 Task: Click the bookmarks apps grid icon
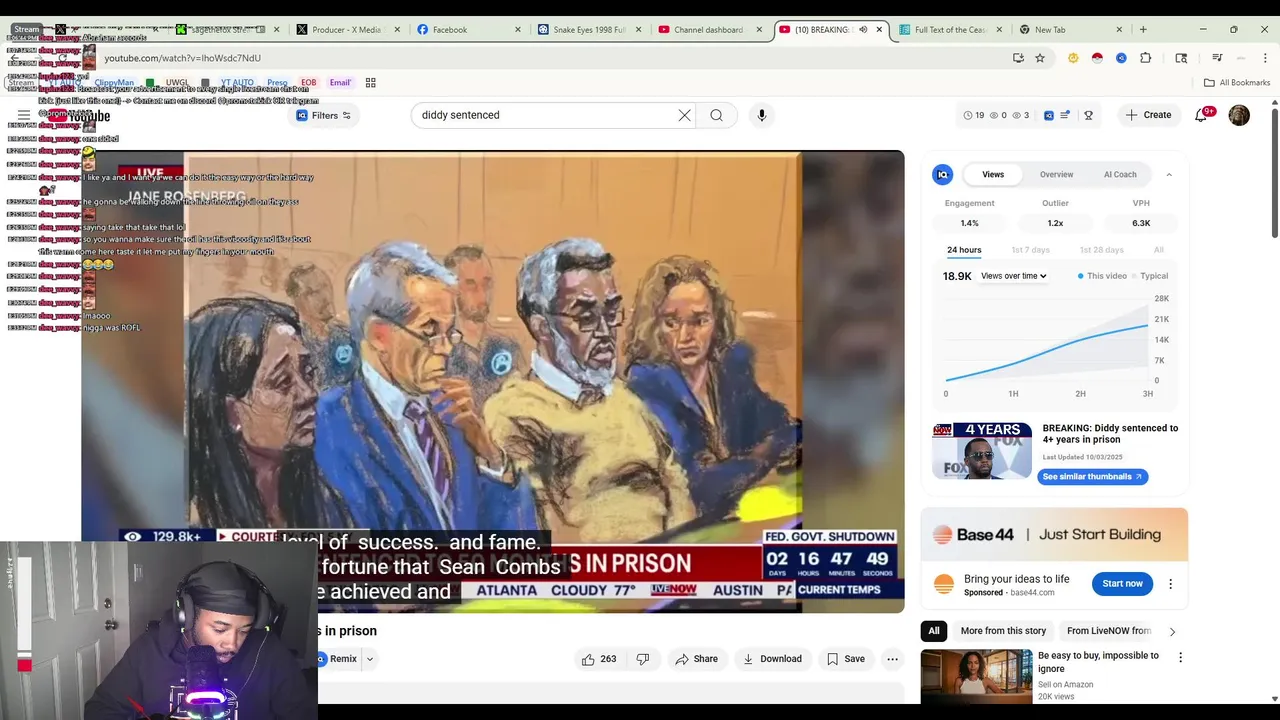click(370, 83)
